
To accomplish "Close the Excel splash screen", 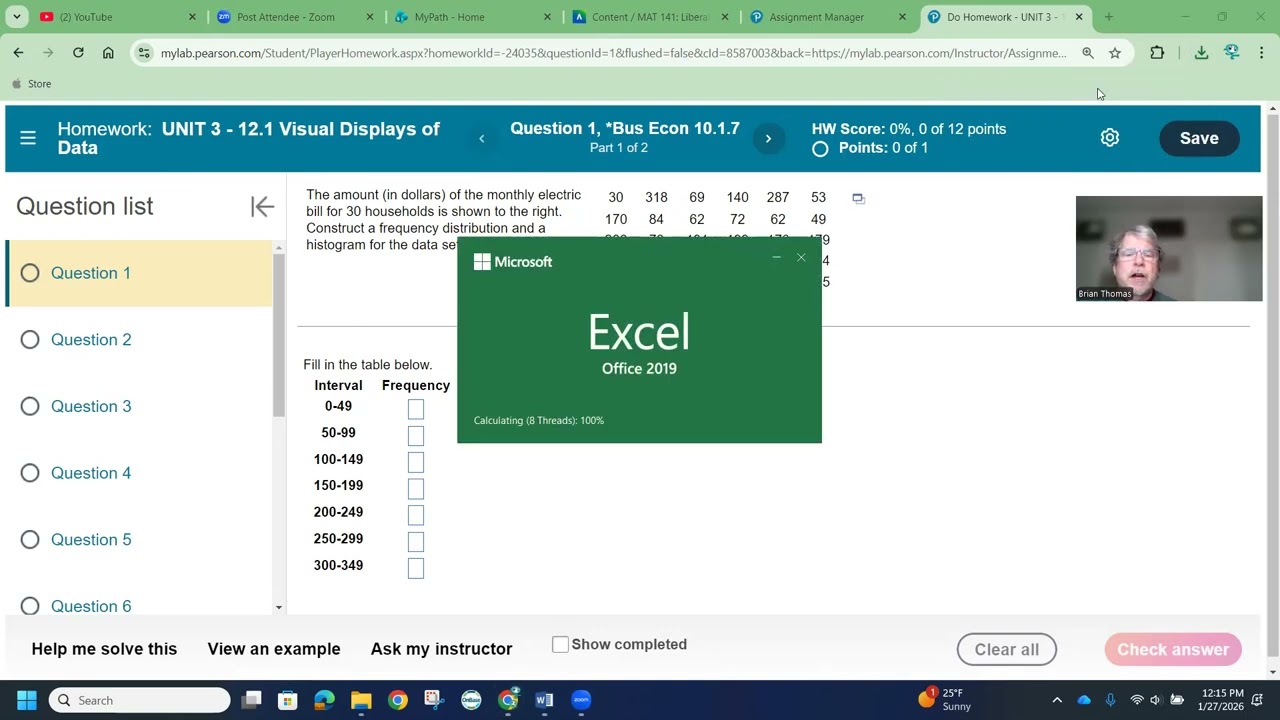I will point(801,258).
